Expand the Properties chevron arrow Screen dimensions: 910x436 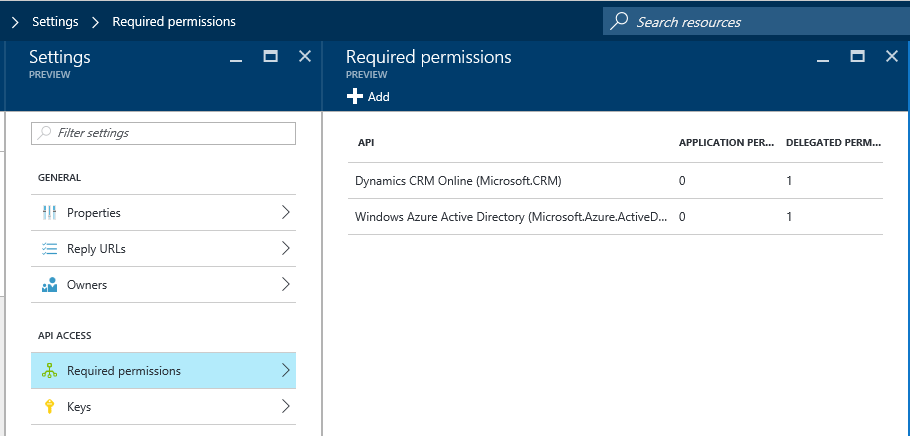click(285, 212)
